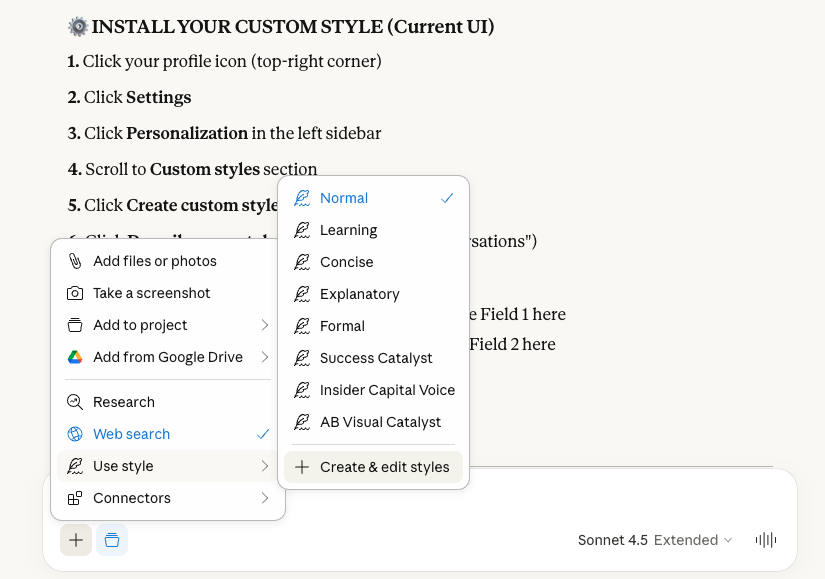Pick the Insider Capital Voice style
Image resolution: width=825 pixels, height=579 pixels.
point(387,390)
